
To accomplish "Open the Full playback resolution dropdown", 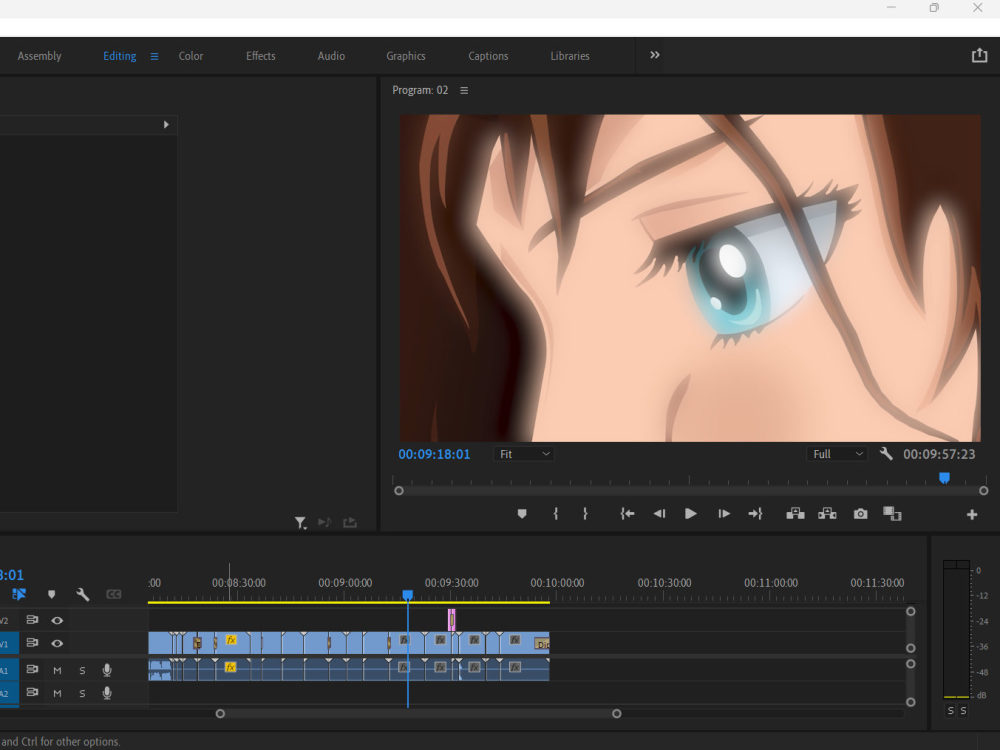I will [x=837, y=454].
